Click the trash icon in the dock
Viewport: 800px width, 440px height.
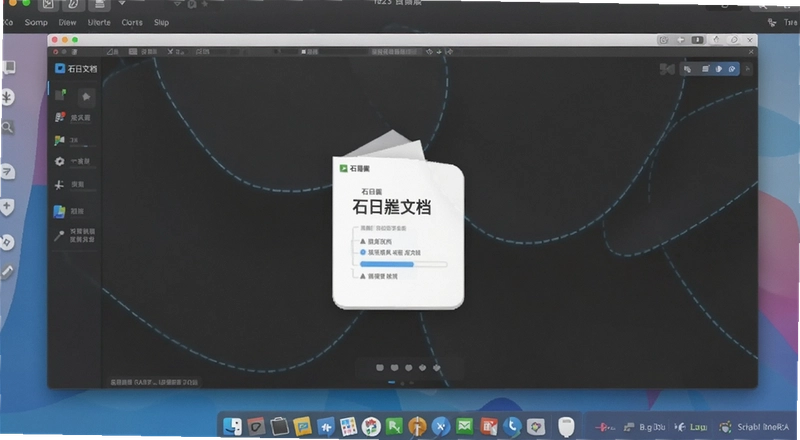[566, 426]
